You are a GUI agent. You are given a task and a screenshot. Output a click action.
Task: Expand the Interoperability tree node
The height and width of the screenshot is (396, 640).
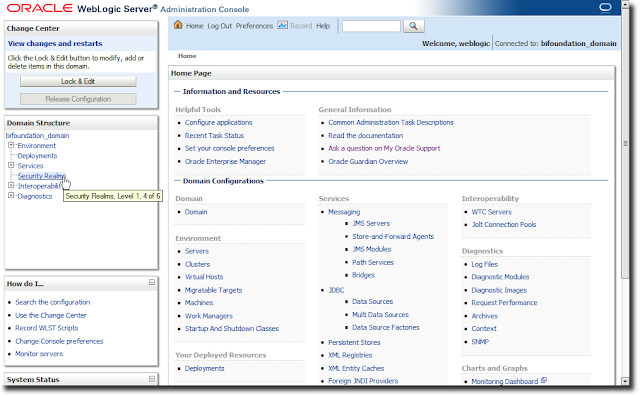[11, 185]
